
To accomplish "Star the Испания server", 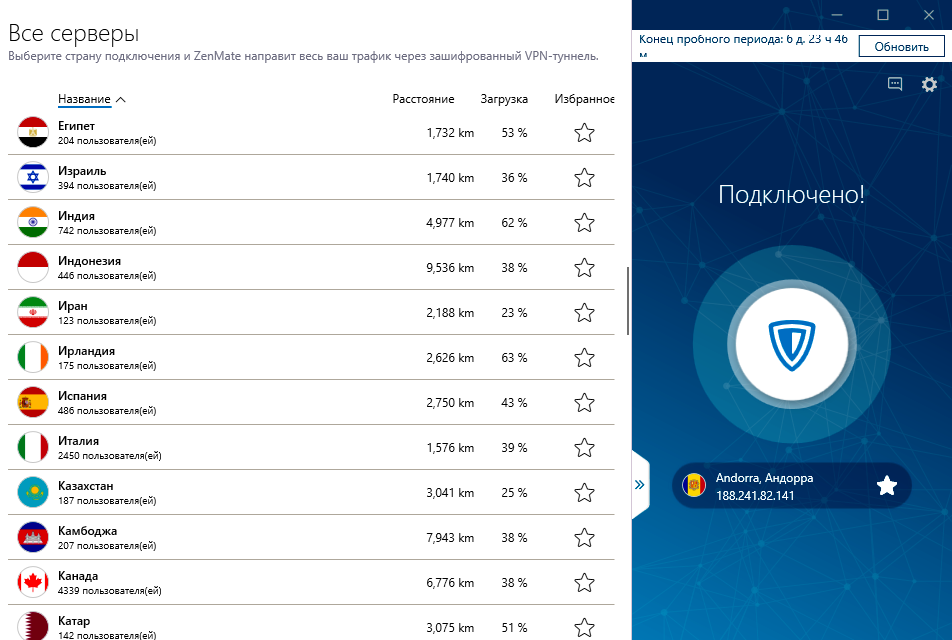I will pos(584,402).
